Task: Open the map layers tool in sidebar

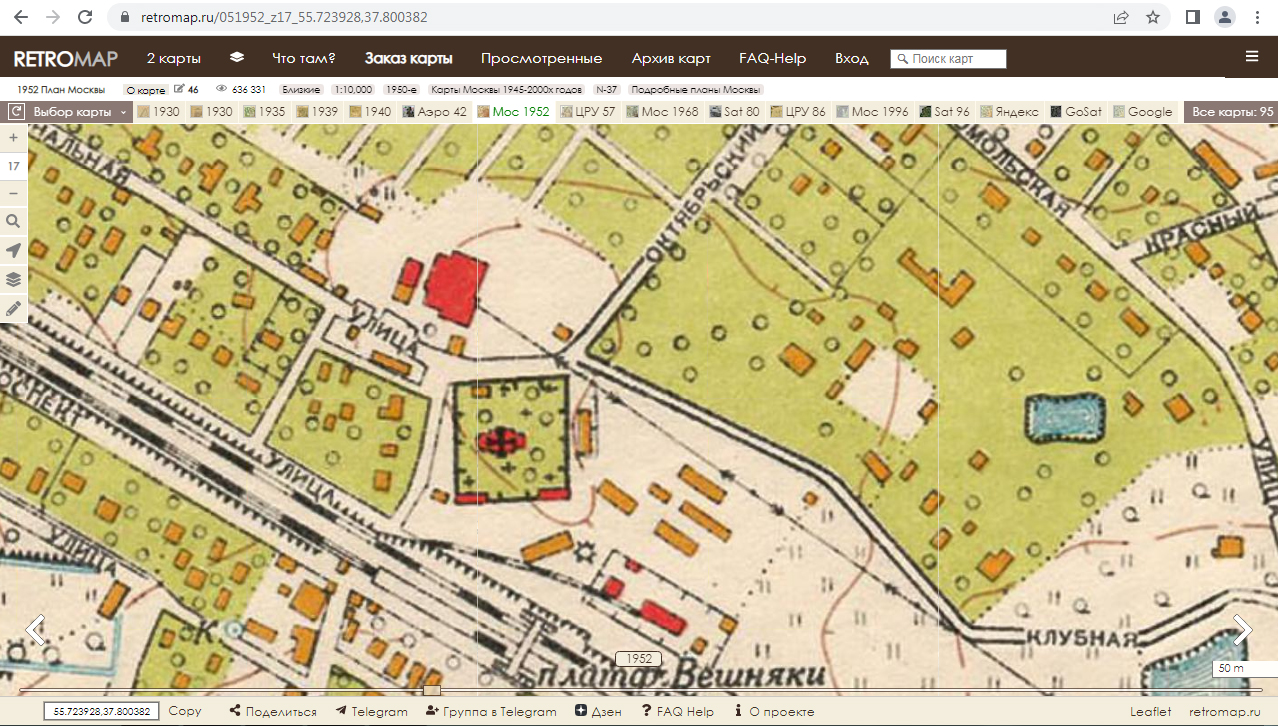Action: [x=13, y=279]
